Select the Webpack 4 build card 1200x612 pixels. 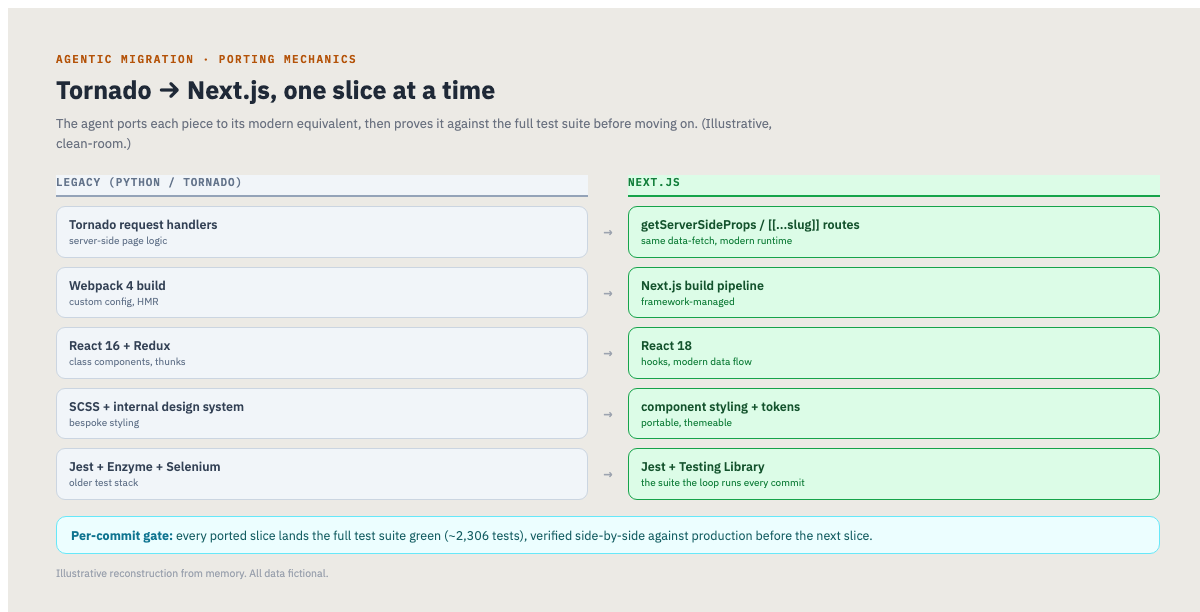tap(322, 292)
